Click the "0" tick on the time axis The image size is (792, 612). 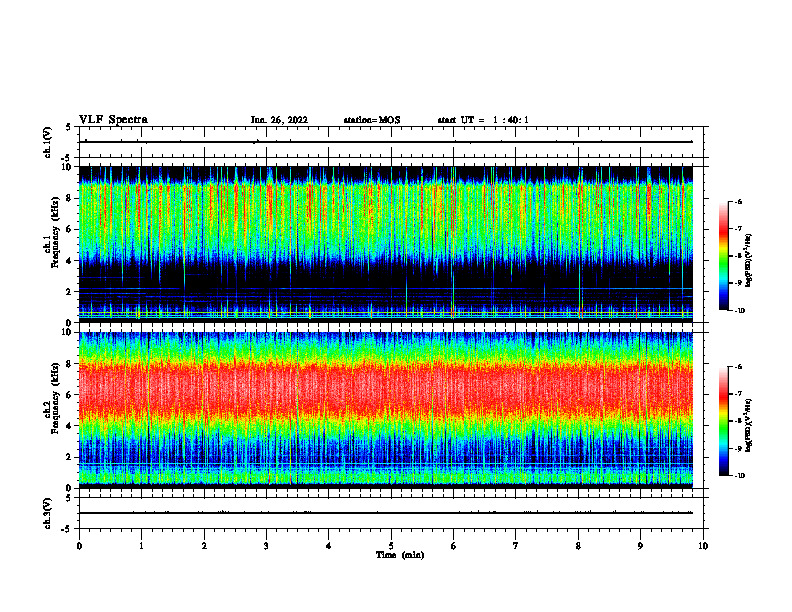79,546
